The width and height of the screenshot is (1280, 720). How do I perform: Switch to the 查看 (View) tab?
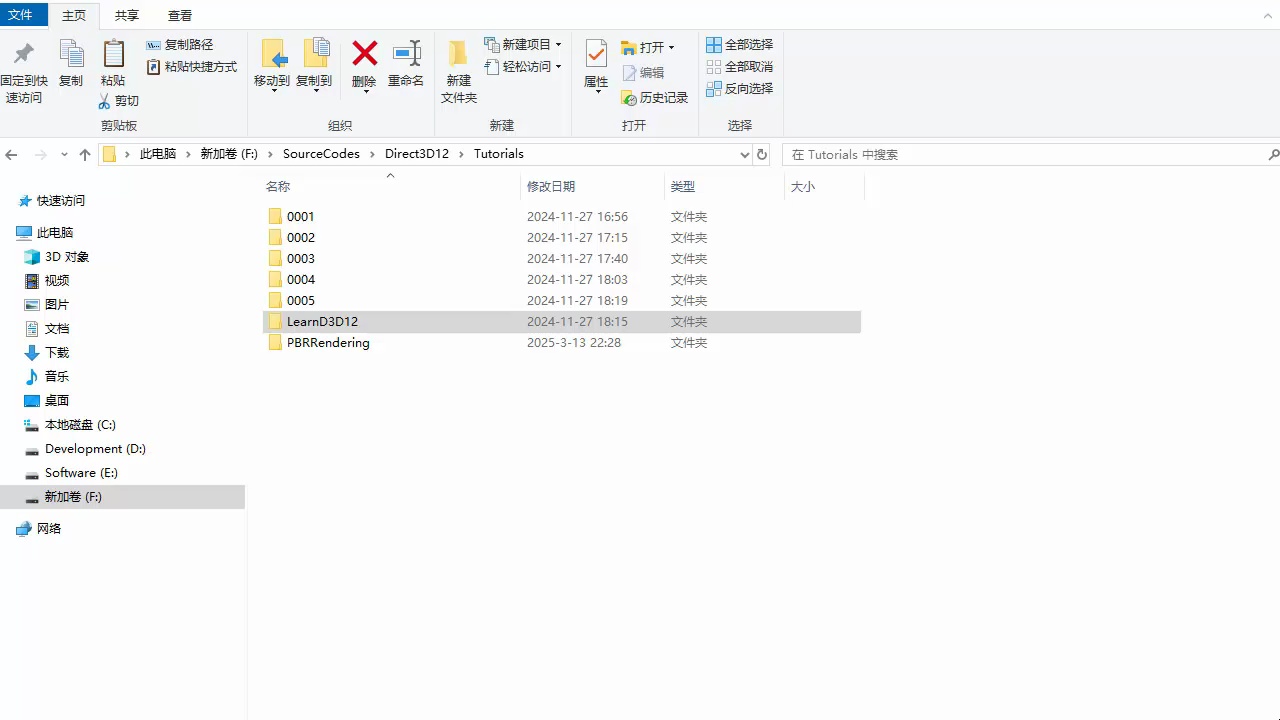pyautogui.click(x=179, y=15)
